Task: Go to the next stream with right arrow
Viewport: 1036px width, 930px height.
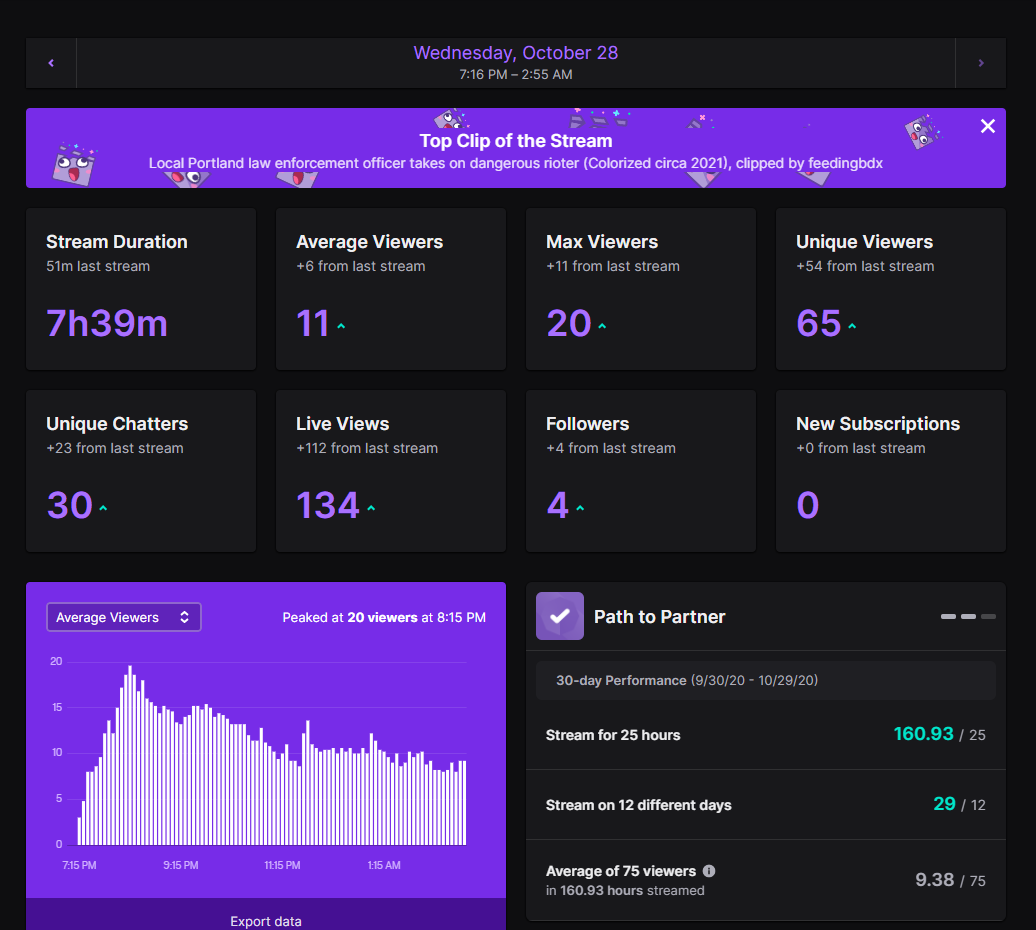Action: click(980, 63)
